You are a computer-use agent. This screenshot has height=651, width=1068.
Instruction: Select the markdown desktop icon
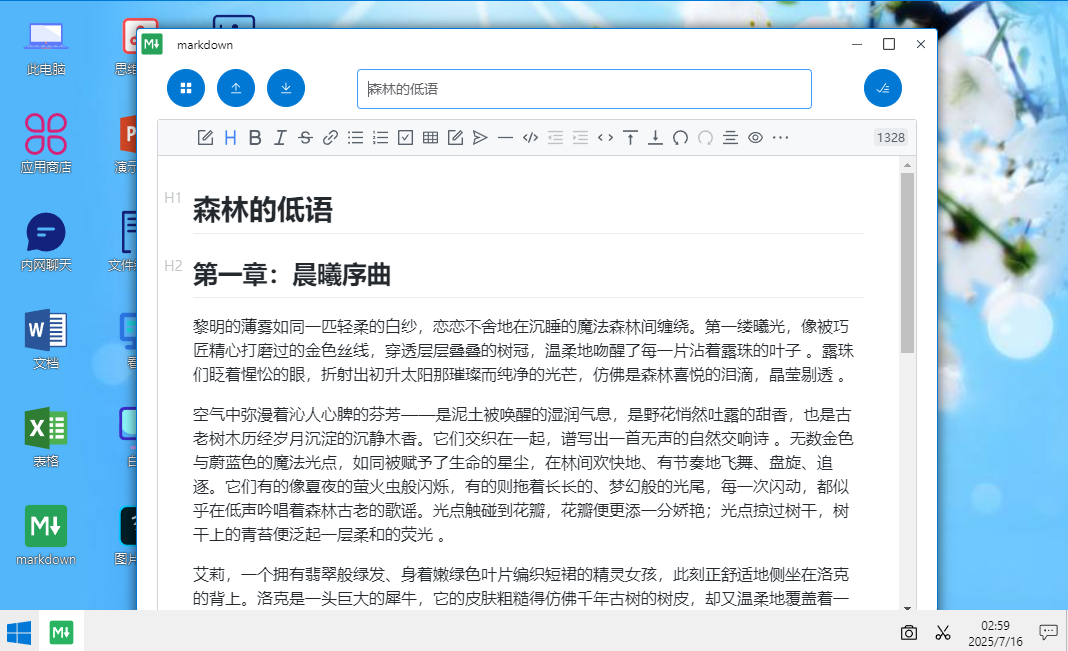point(46,536)
